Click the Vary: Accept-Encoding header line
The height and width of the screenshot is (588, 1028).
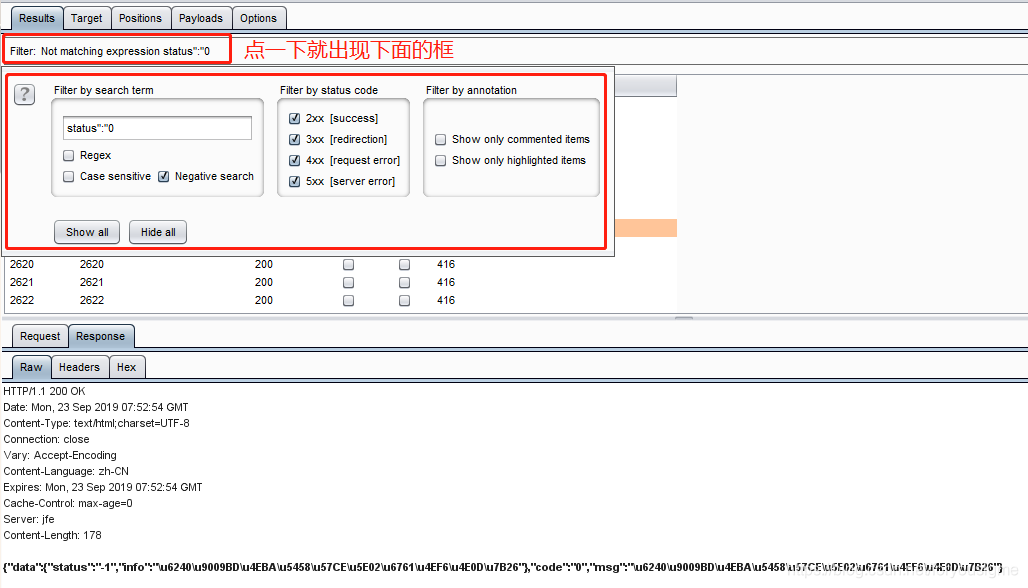tap(60, 456)
